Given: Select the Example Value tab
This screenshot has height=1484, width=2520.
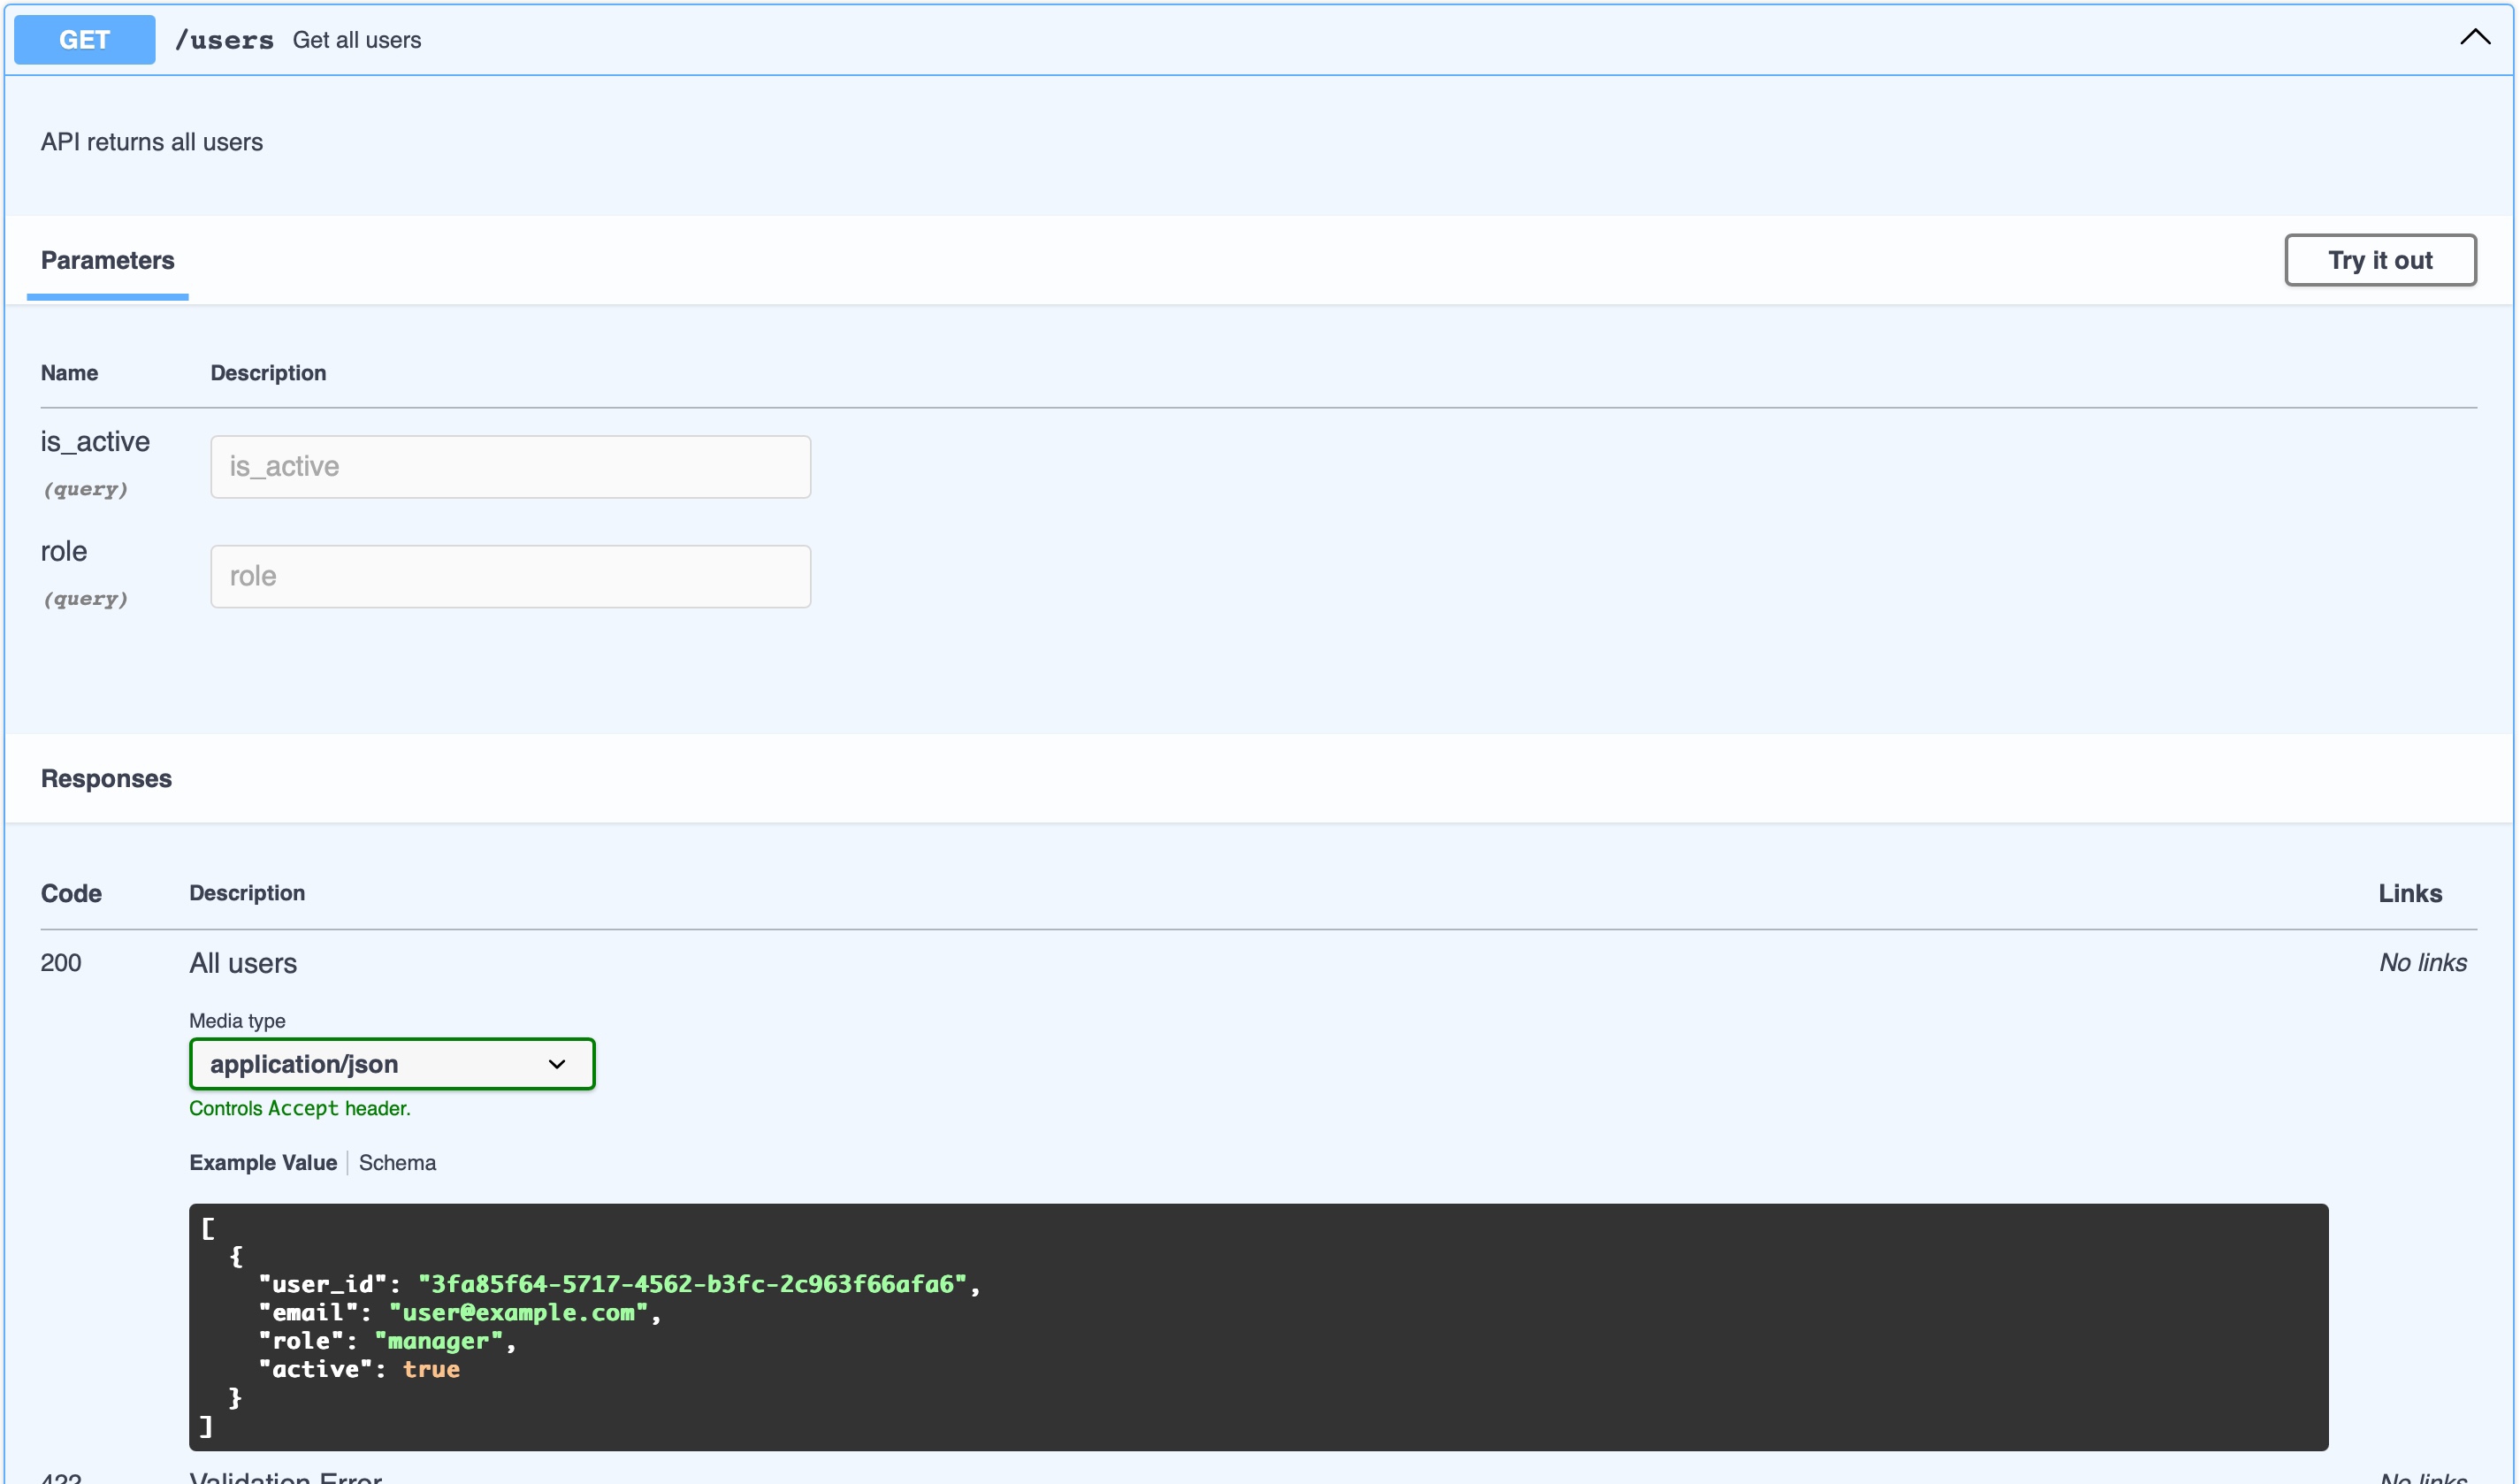Looking at the screenshot, I should pyautogui.click(x=263, y=1163).
